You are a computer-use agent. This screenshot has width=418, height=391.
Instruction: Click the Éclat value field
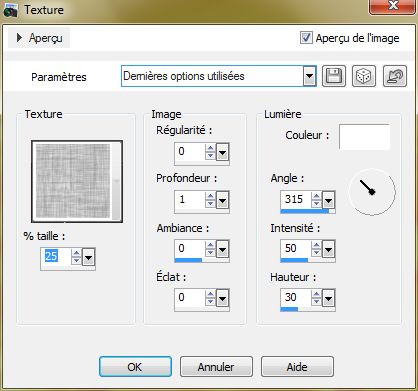(189, 298)
